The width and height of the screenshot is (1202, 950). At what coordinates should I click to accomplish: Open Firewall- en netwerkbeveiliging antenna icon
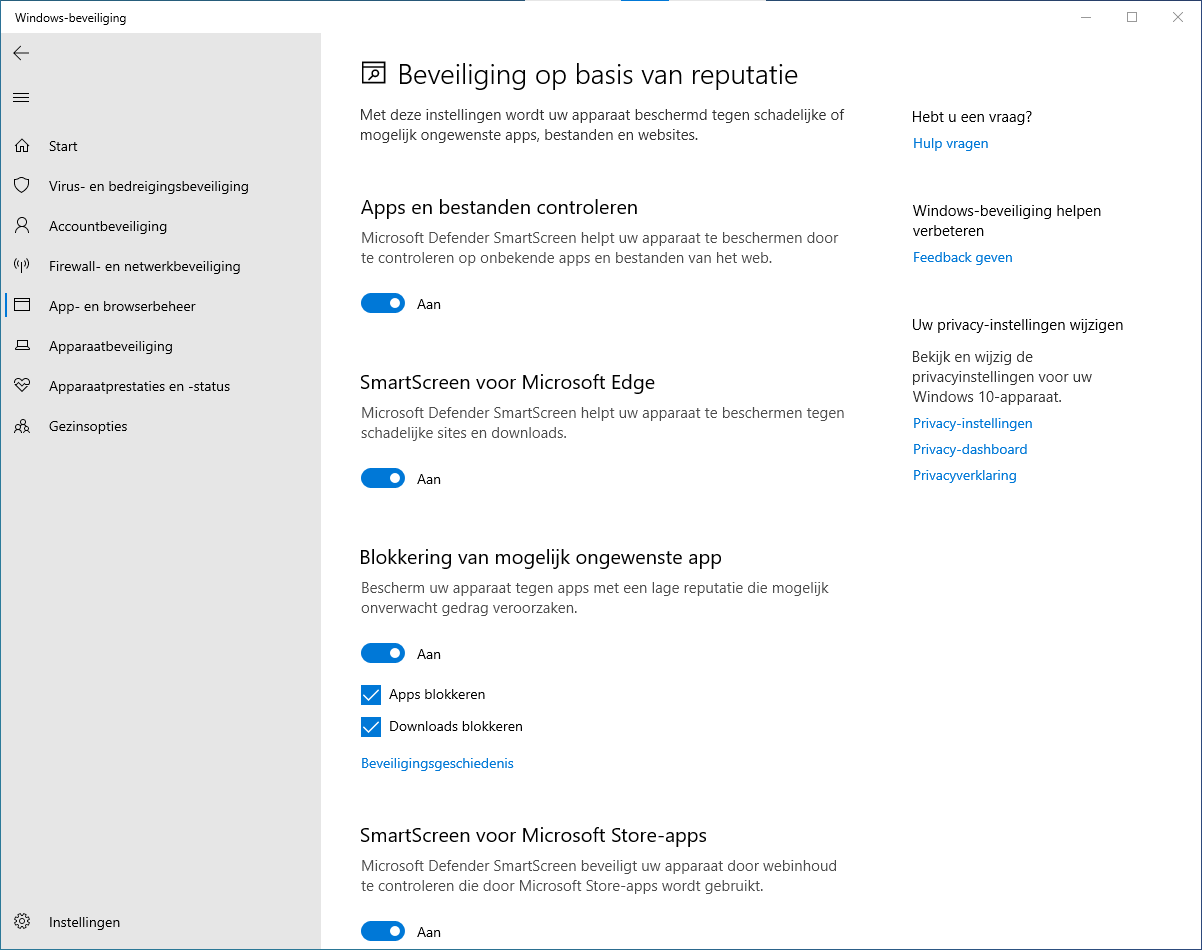[22, 266]
